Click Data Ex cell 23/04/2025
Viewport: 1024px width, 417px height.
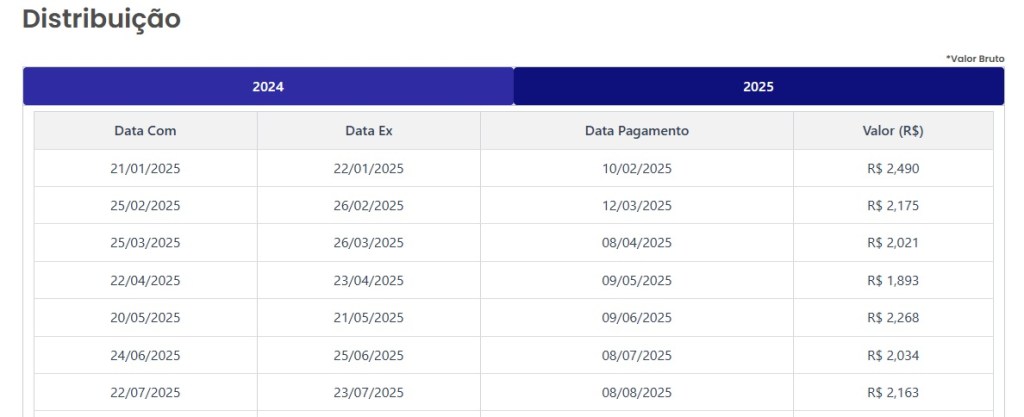coord(368,281)
